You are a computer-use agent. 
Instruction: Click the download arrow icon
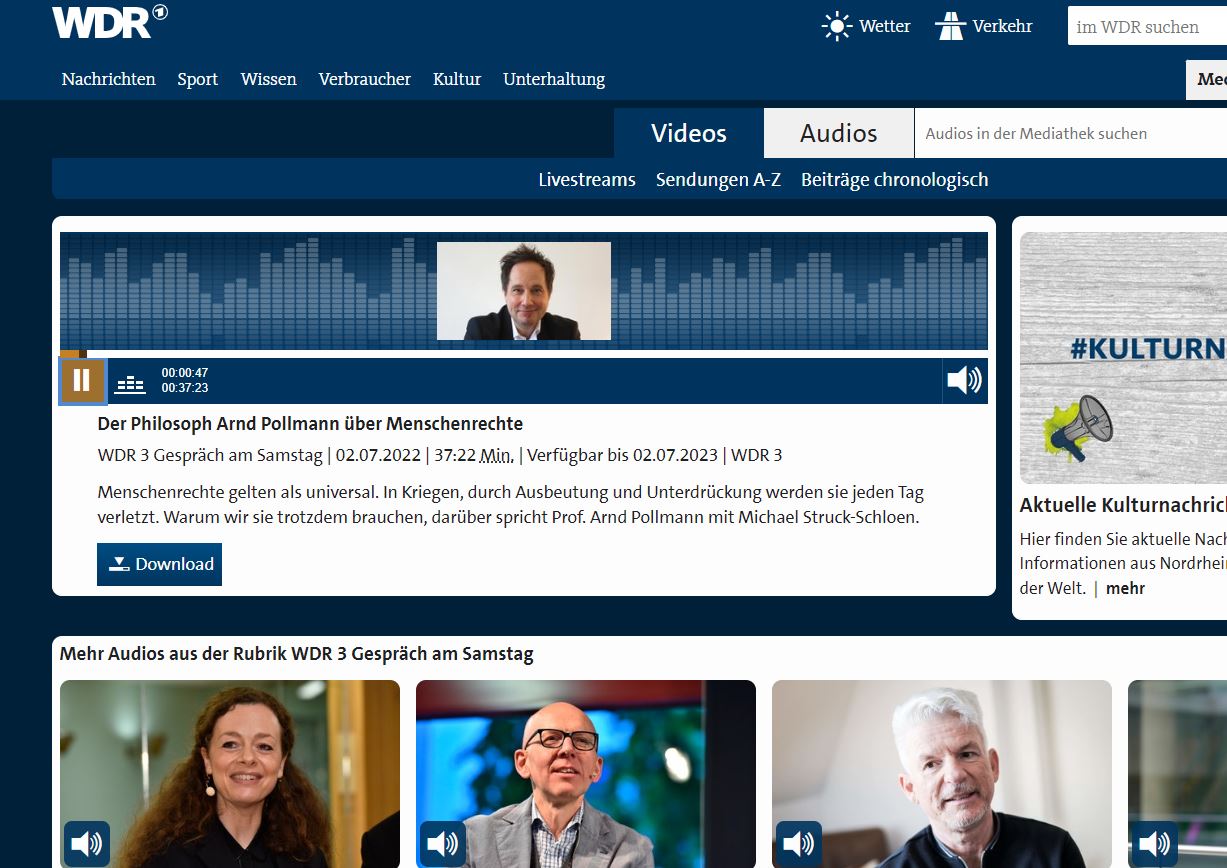click(x=119, y=564)
